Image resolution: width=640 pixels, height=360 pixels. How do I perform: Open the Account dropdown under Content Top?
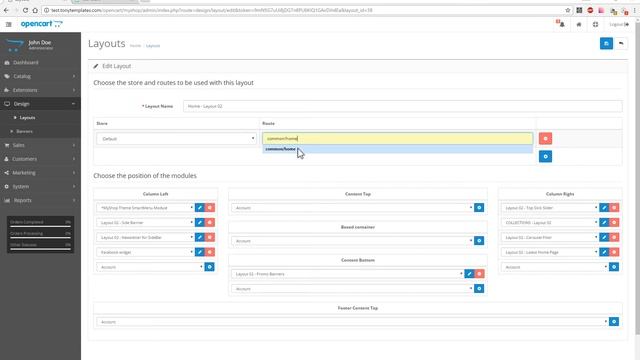[x=352, y=208]
